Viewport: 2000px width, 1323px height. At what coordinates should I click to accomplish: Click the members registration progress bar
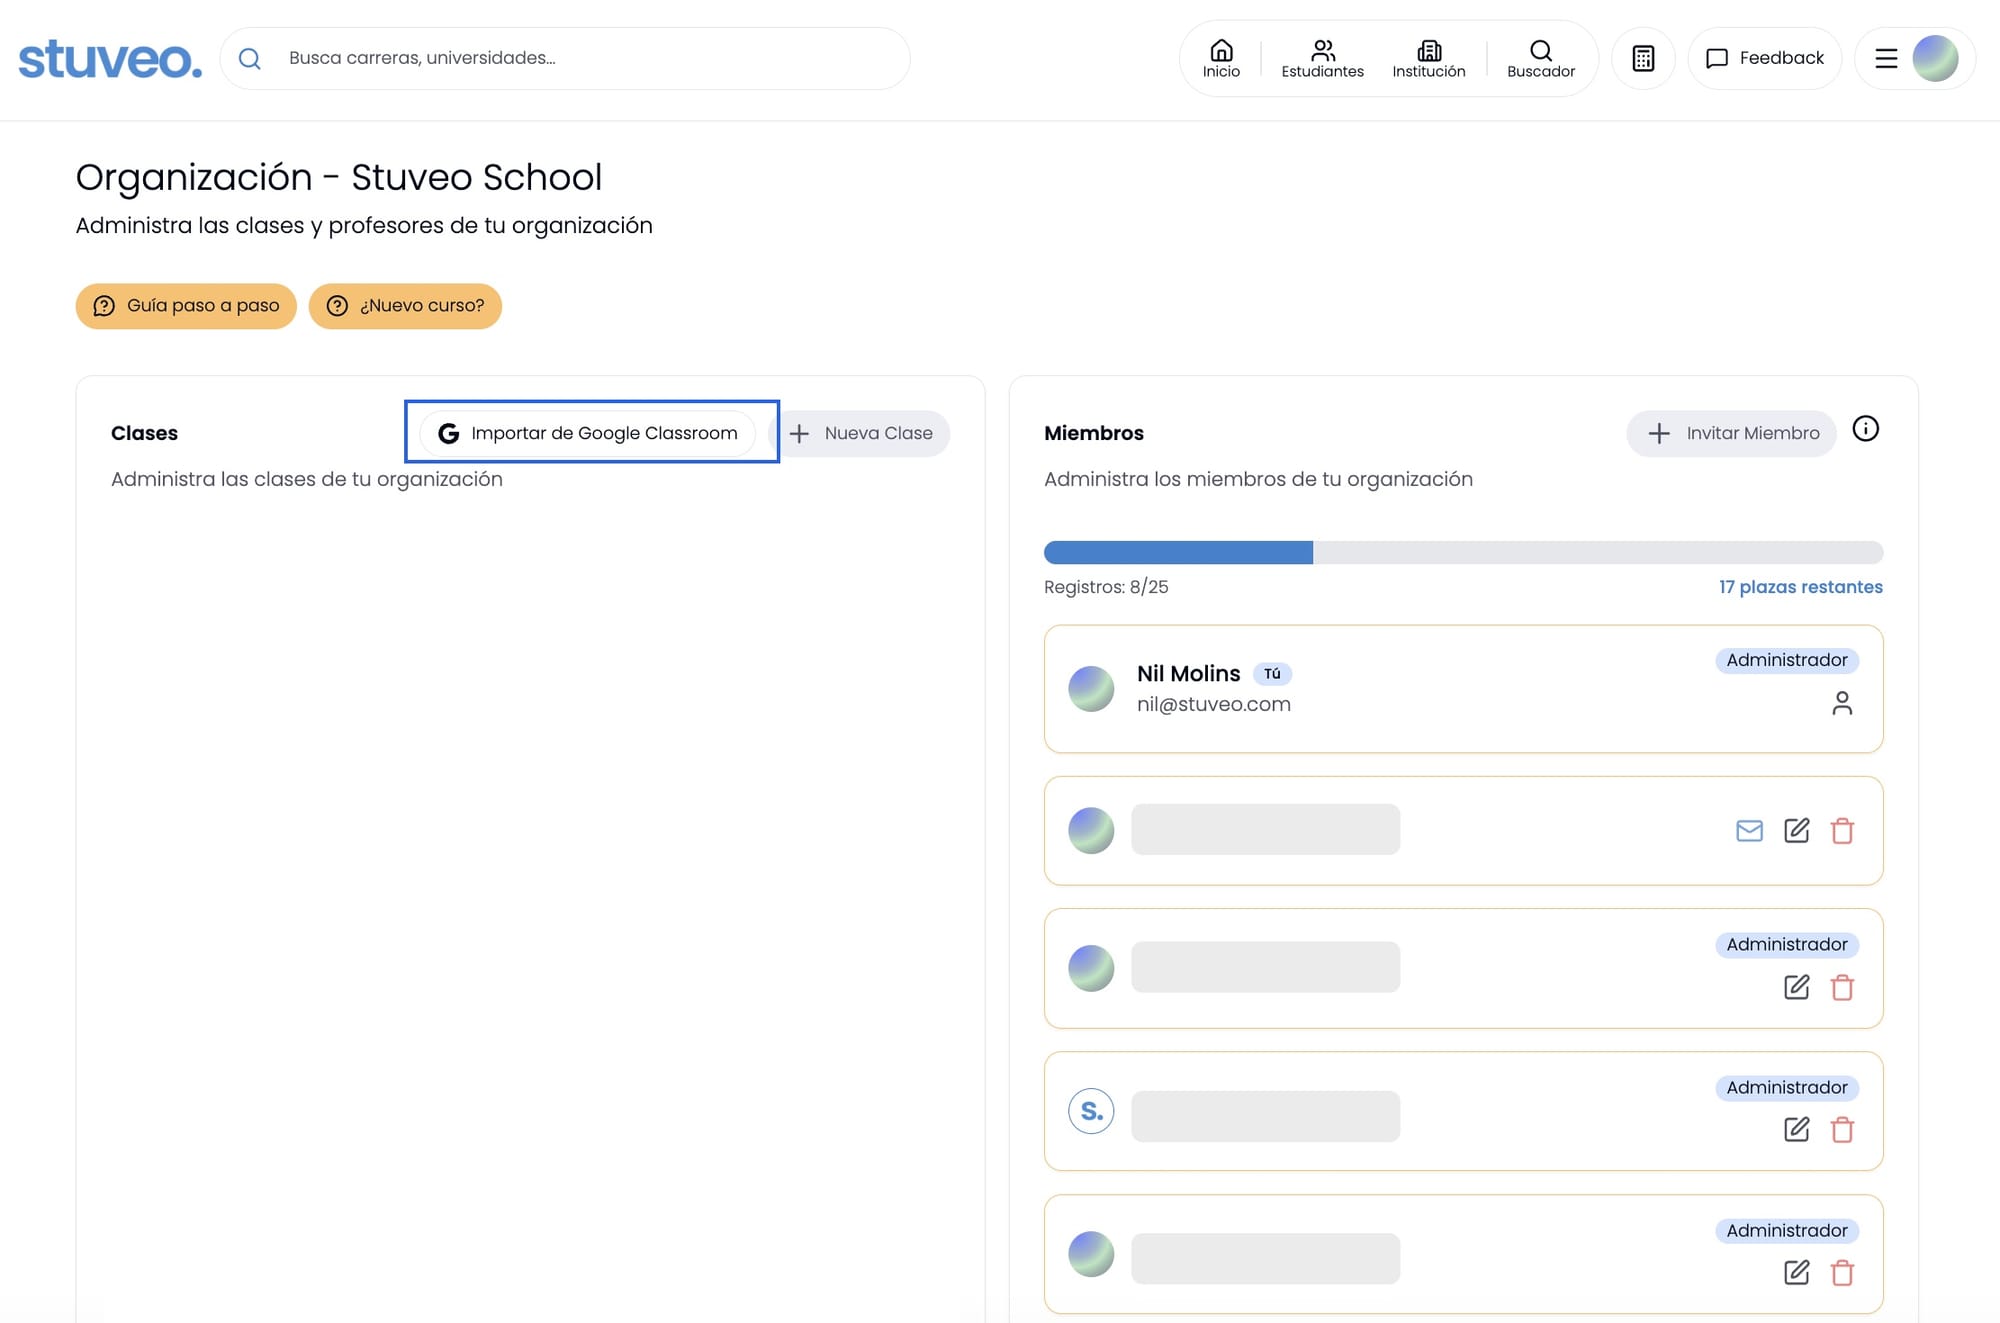(x=1463, y=552)
